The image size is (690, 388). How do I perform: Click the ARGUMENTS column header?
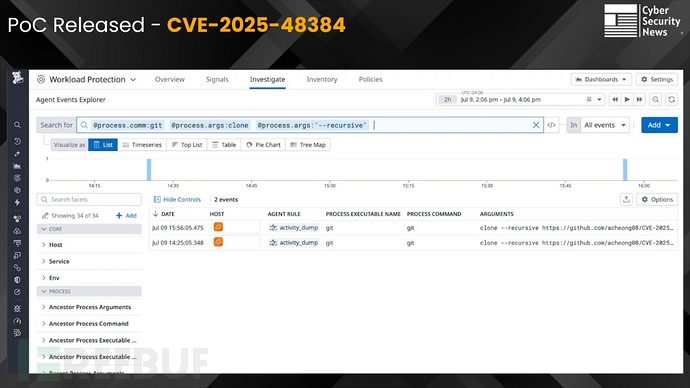click(x=496, y=214)
